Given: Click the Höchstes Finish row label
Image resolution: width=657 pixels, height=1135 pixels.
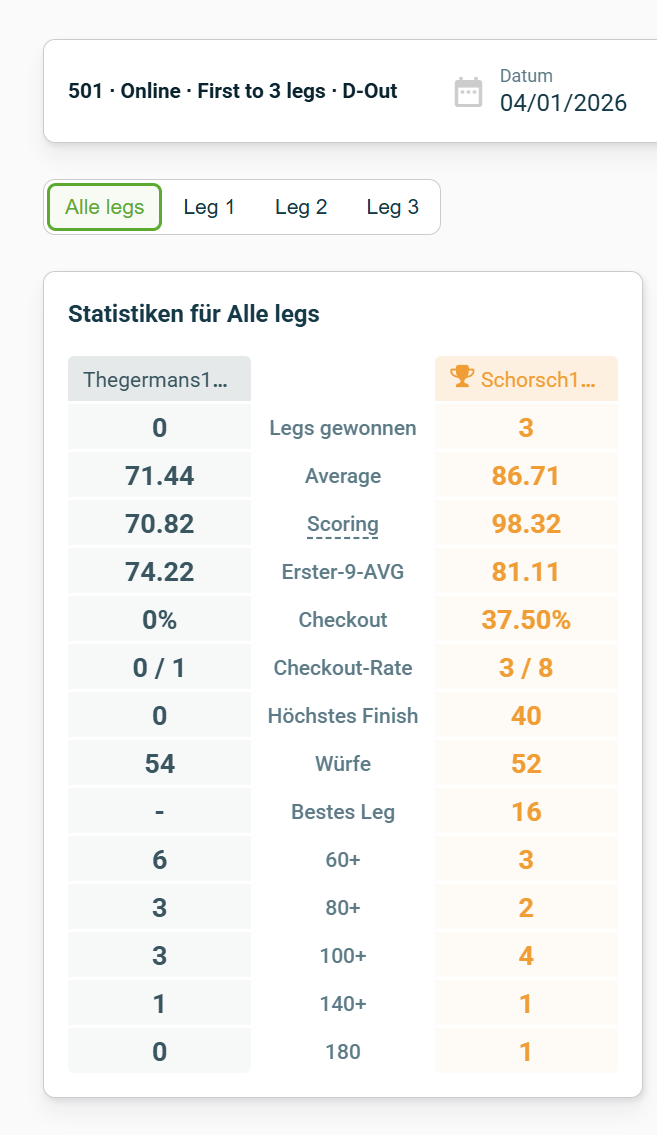Looking at the screenshot, I should [343, 715].
